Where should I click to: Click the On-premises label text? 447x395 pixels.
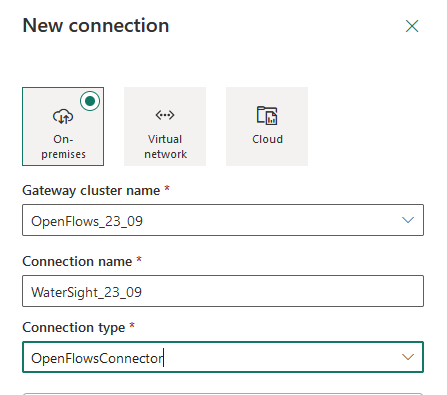pyautogui.click(x=63, y=147)
